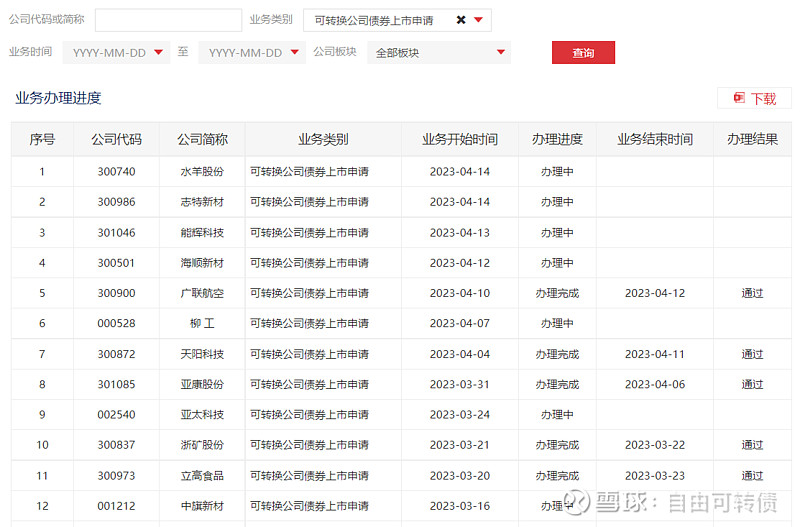Screen dimensions: 800x527
Task: Select company name 柳工
Action: 202,323
